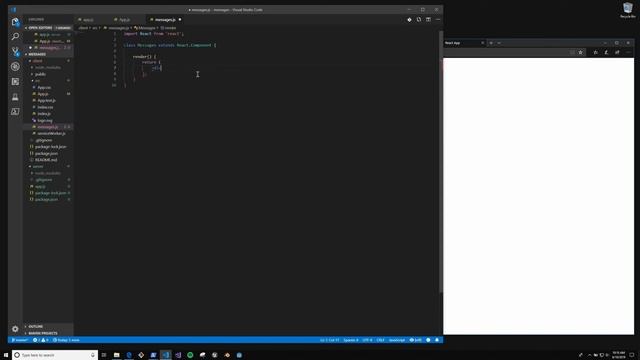Switch to Visual Studio Code taskbar icon
Screen dimensions: 640x360
[166, 355]
